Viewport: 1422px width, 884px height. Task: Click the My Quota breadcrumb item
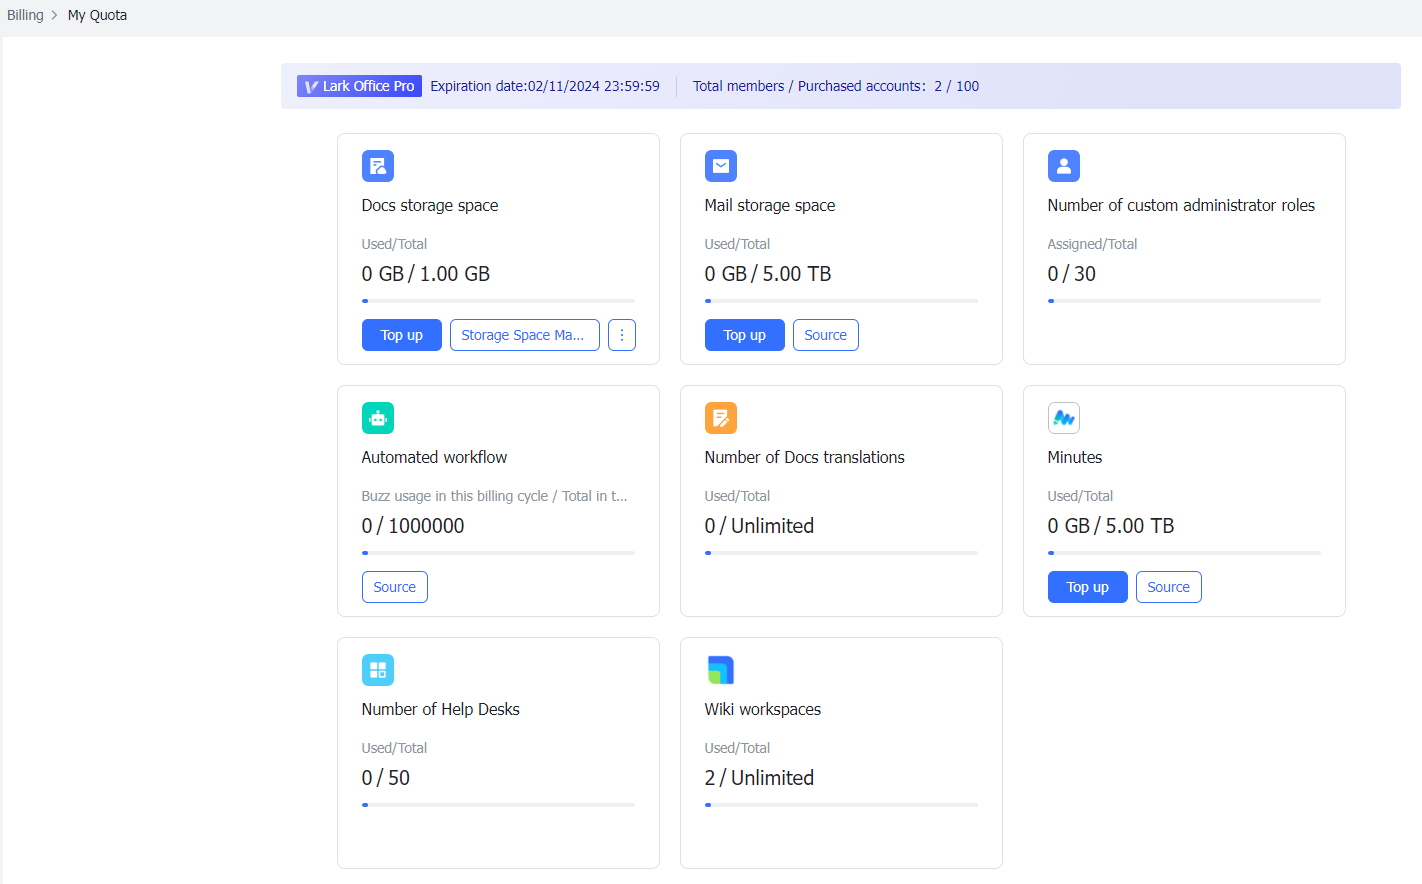[x=97, y=15]
